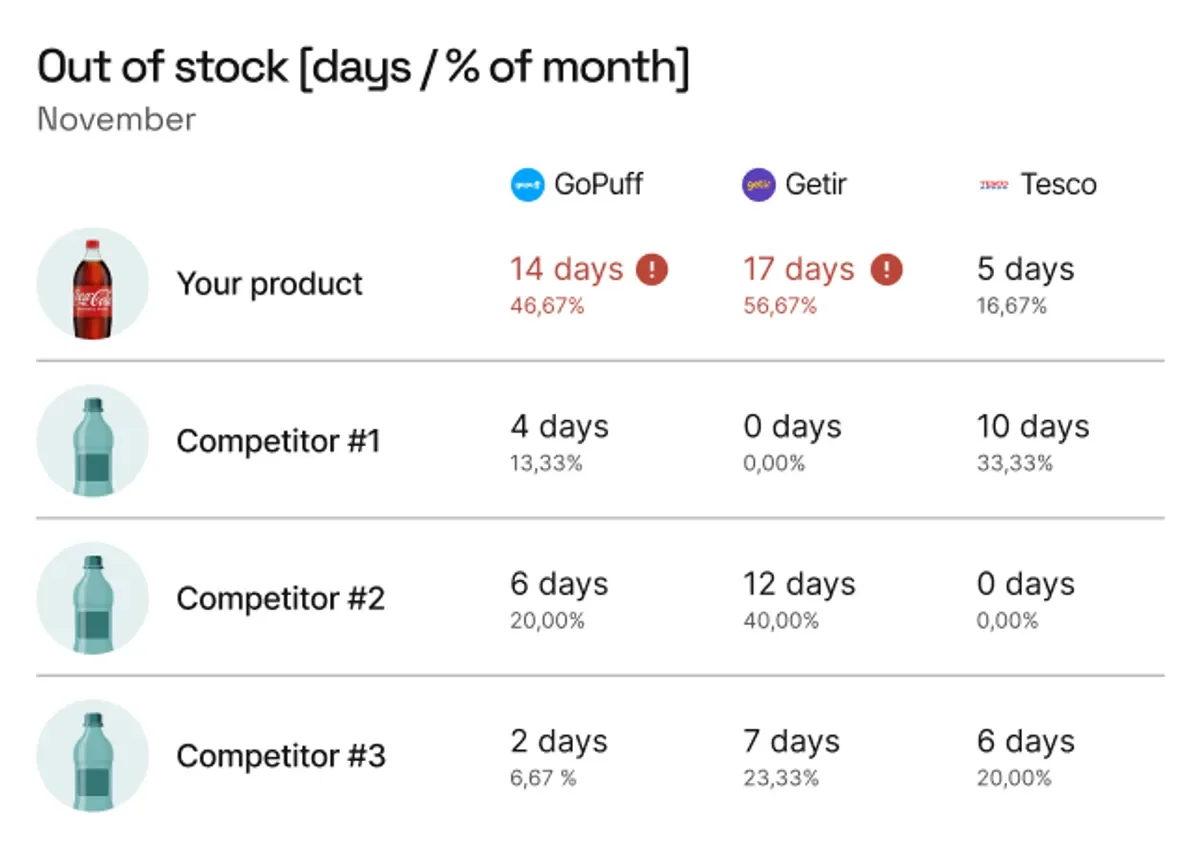The image size is (1200, 848).
Task: Click Competitor #1's 10 days Tesco value
Action: tap(1033, 427)
